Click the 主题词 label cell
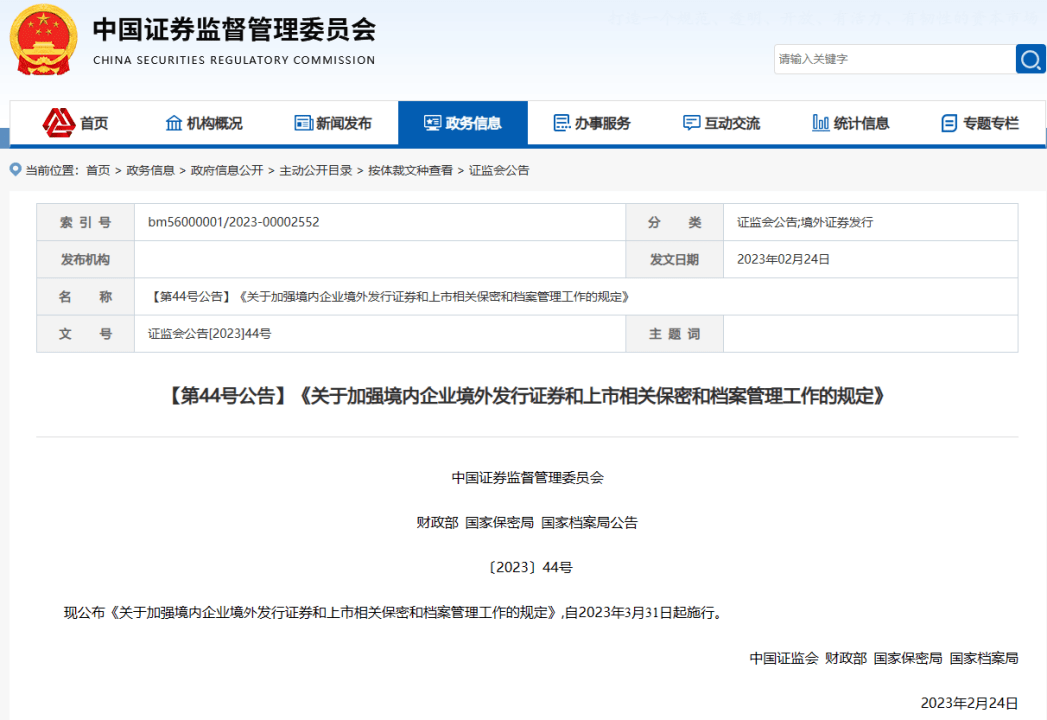 pos(674,333)
